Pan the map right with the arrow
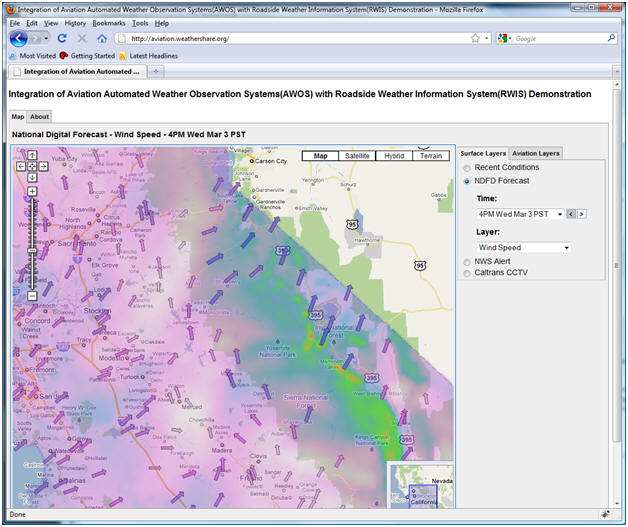The image size is (628, 527). point(43,166)
